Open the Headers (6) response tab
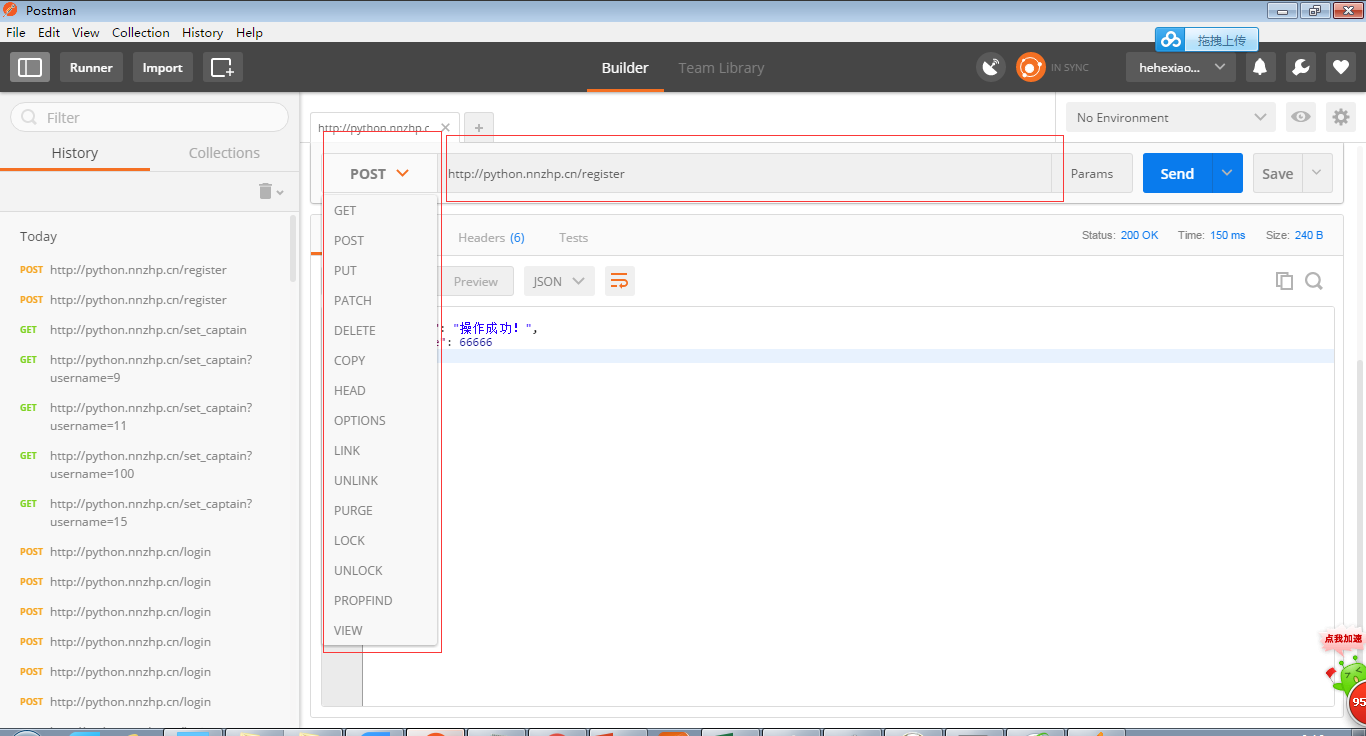This screenshot has height=736, width=1366. [491, 238]
